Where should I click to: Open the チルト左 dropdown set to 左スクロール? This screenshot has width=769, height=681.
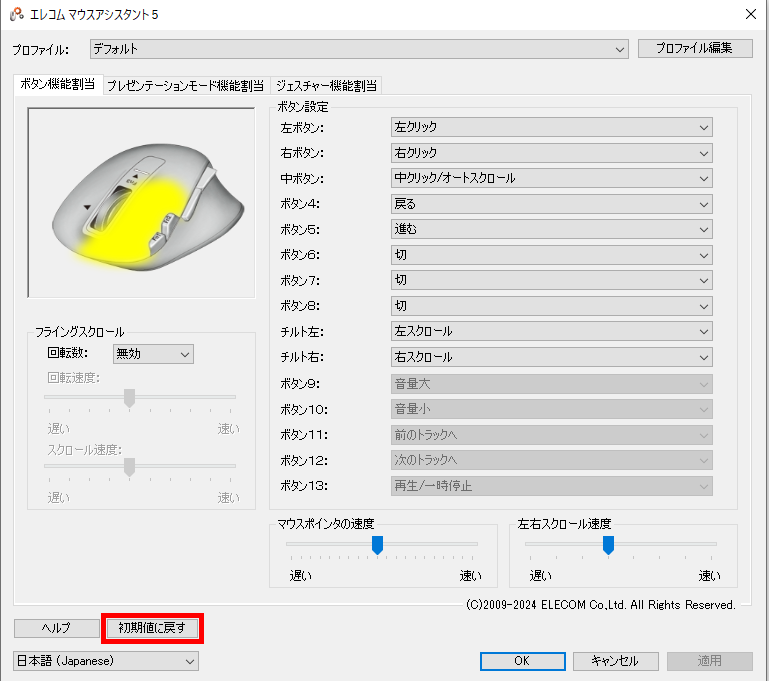(551, 331)
